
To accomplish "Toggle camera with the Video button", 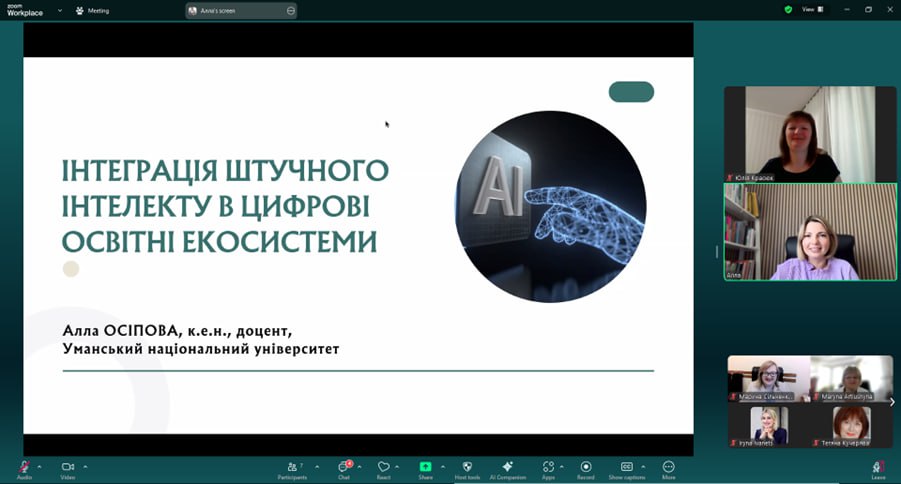I will click(x=68, y=467).
